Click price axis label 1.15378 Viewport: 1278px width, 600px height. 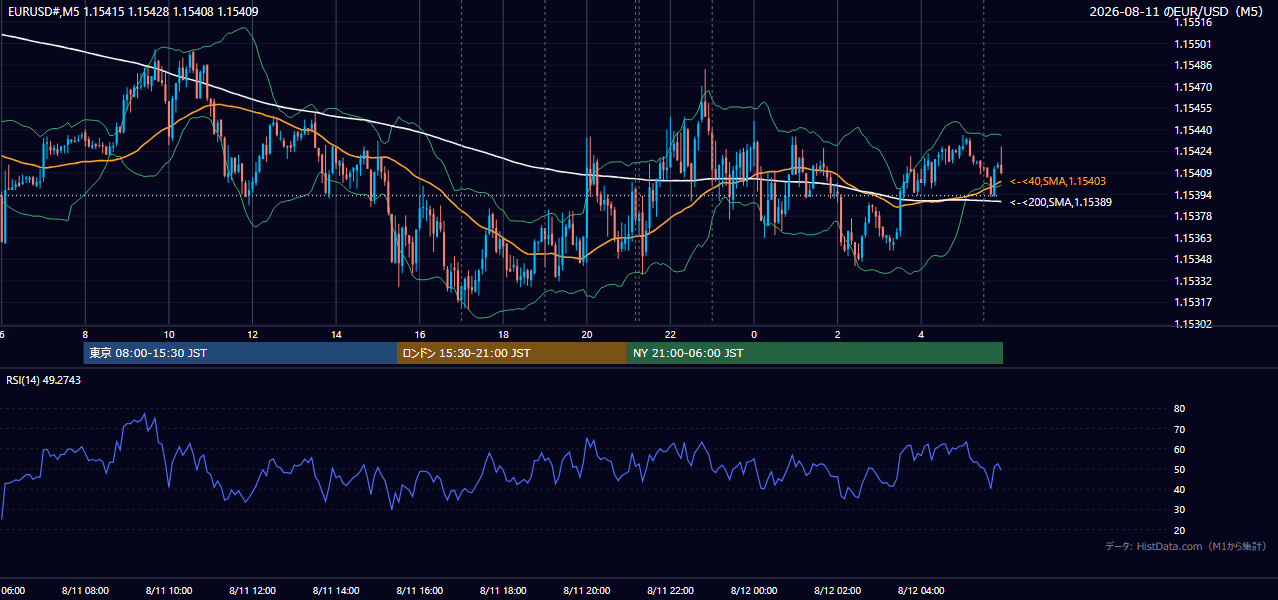coord(1193,216)
